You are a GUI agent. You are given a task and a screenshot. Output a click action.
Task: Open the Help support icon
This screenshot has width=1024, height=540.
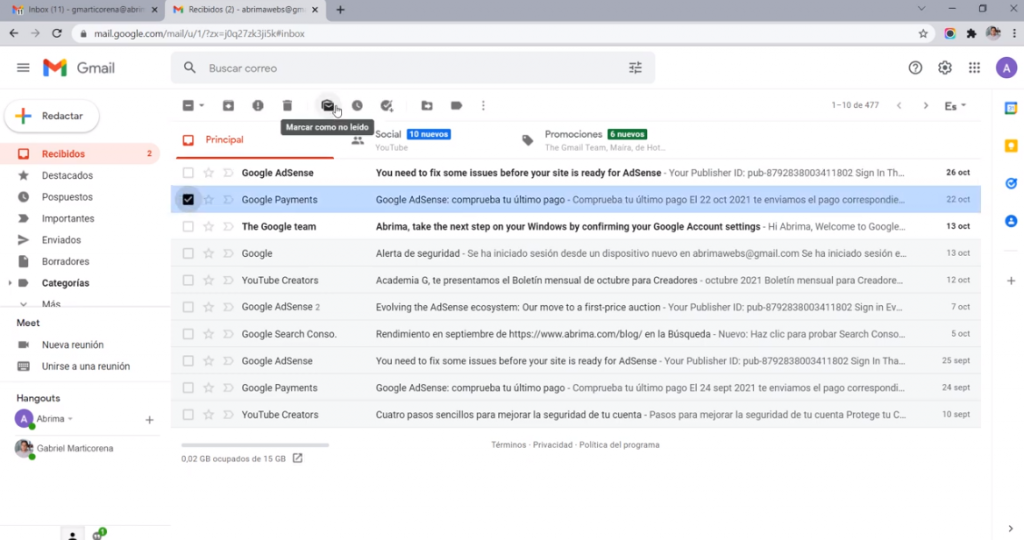tap(915, 68)
